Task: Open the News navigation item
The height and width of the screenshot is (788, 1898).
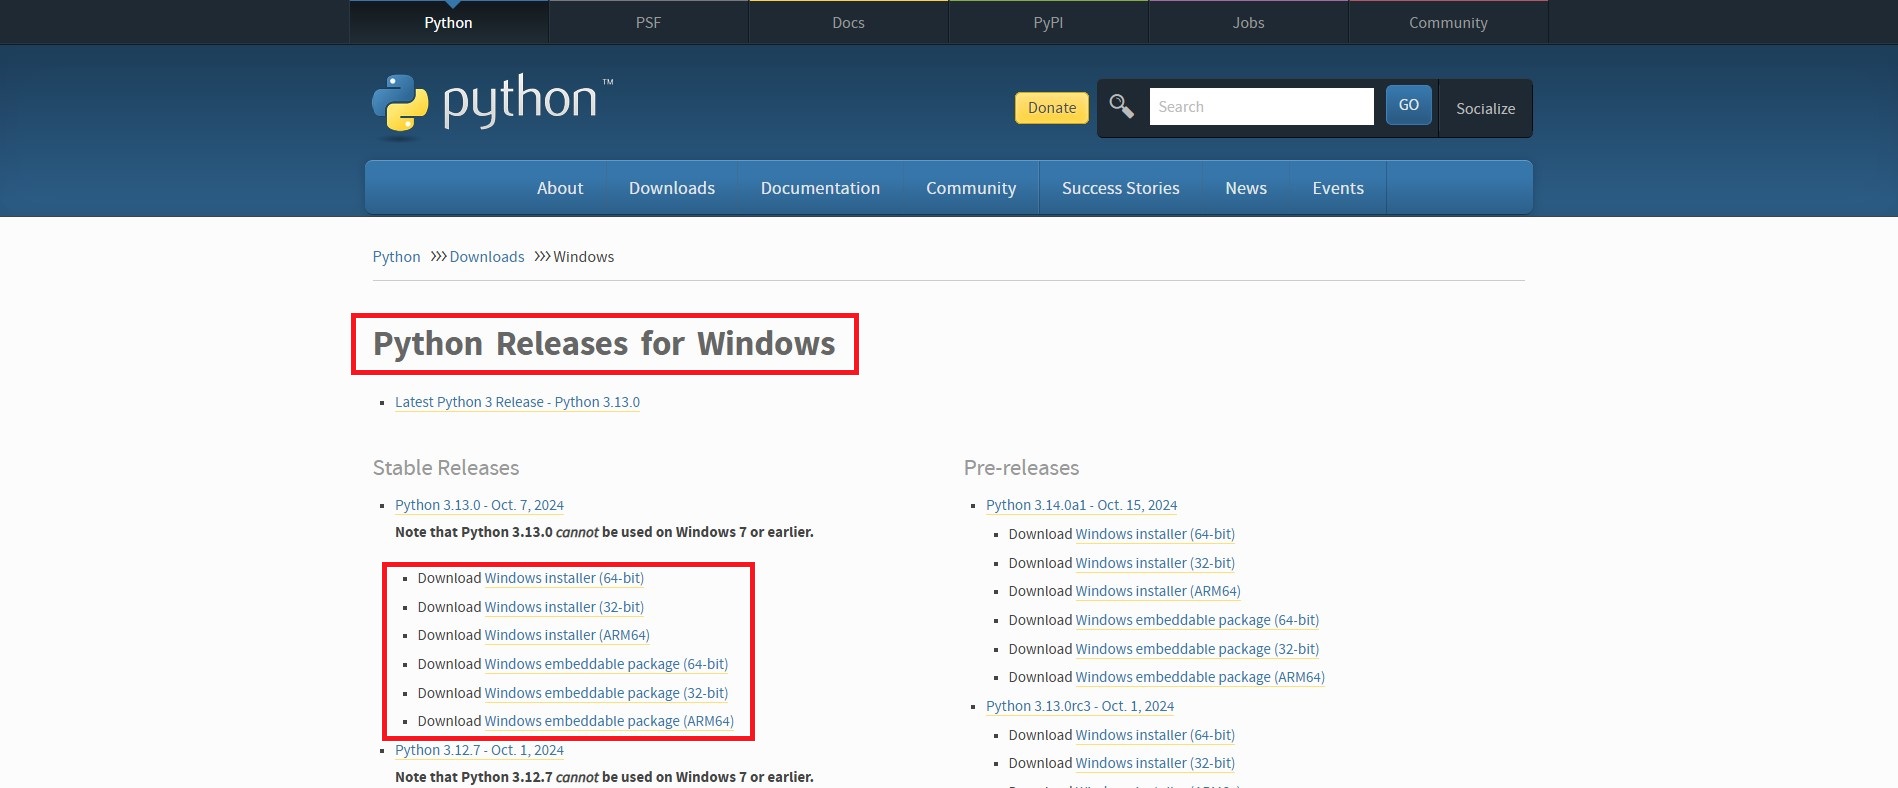Action: click(1246, 188)
